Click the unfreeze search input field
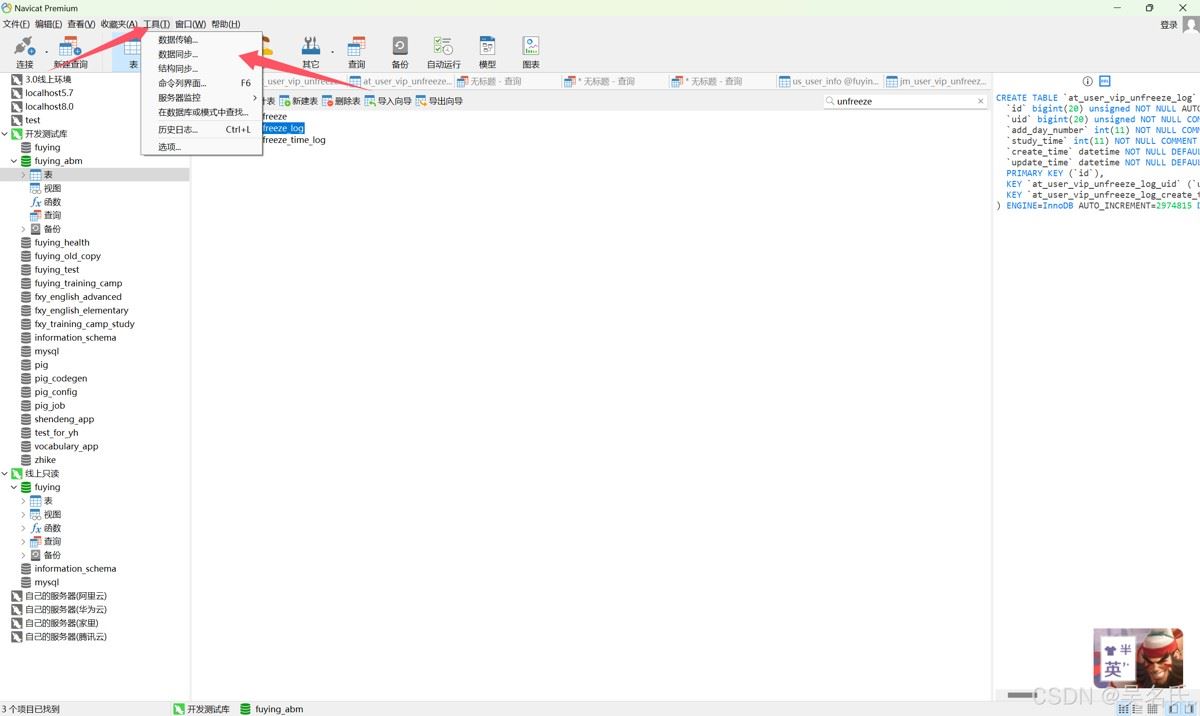Screen dimensions: 1200x716 903,101
